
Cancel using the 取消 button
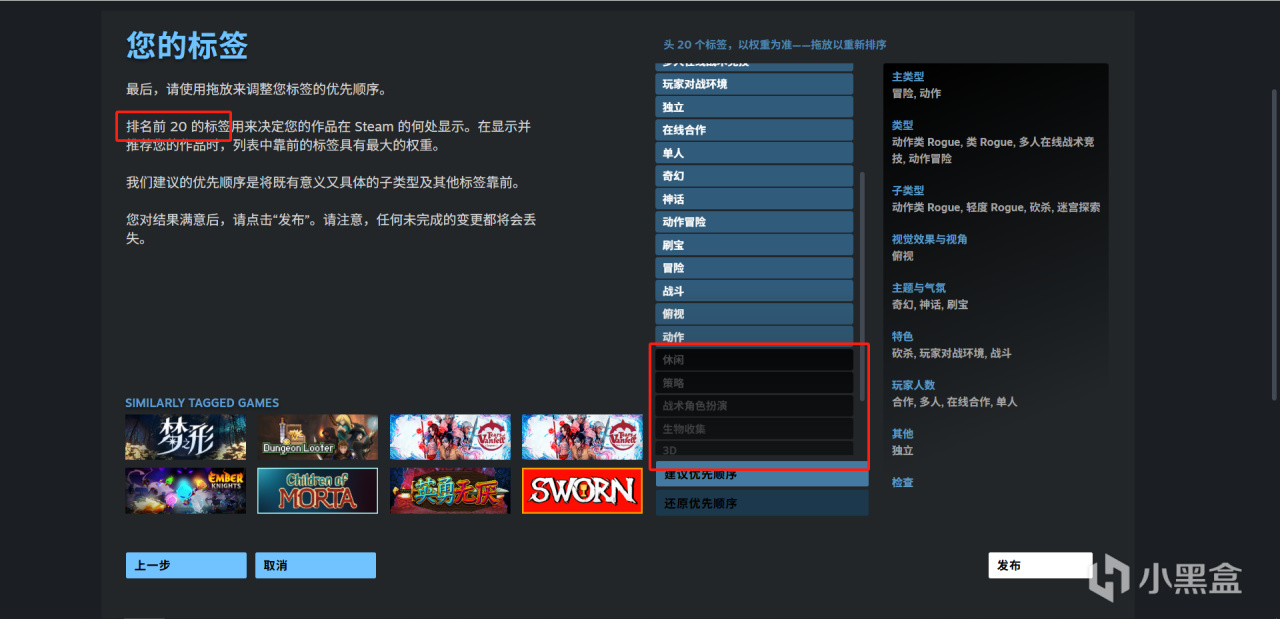tap(315, 565)
